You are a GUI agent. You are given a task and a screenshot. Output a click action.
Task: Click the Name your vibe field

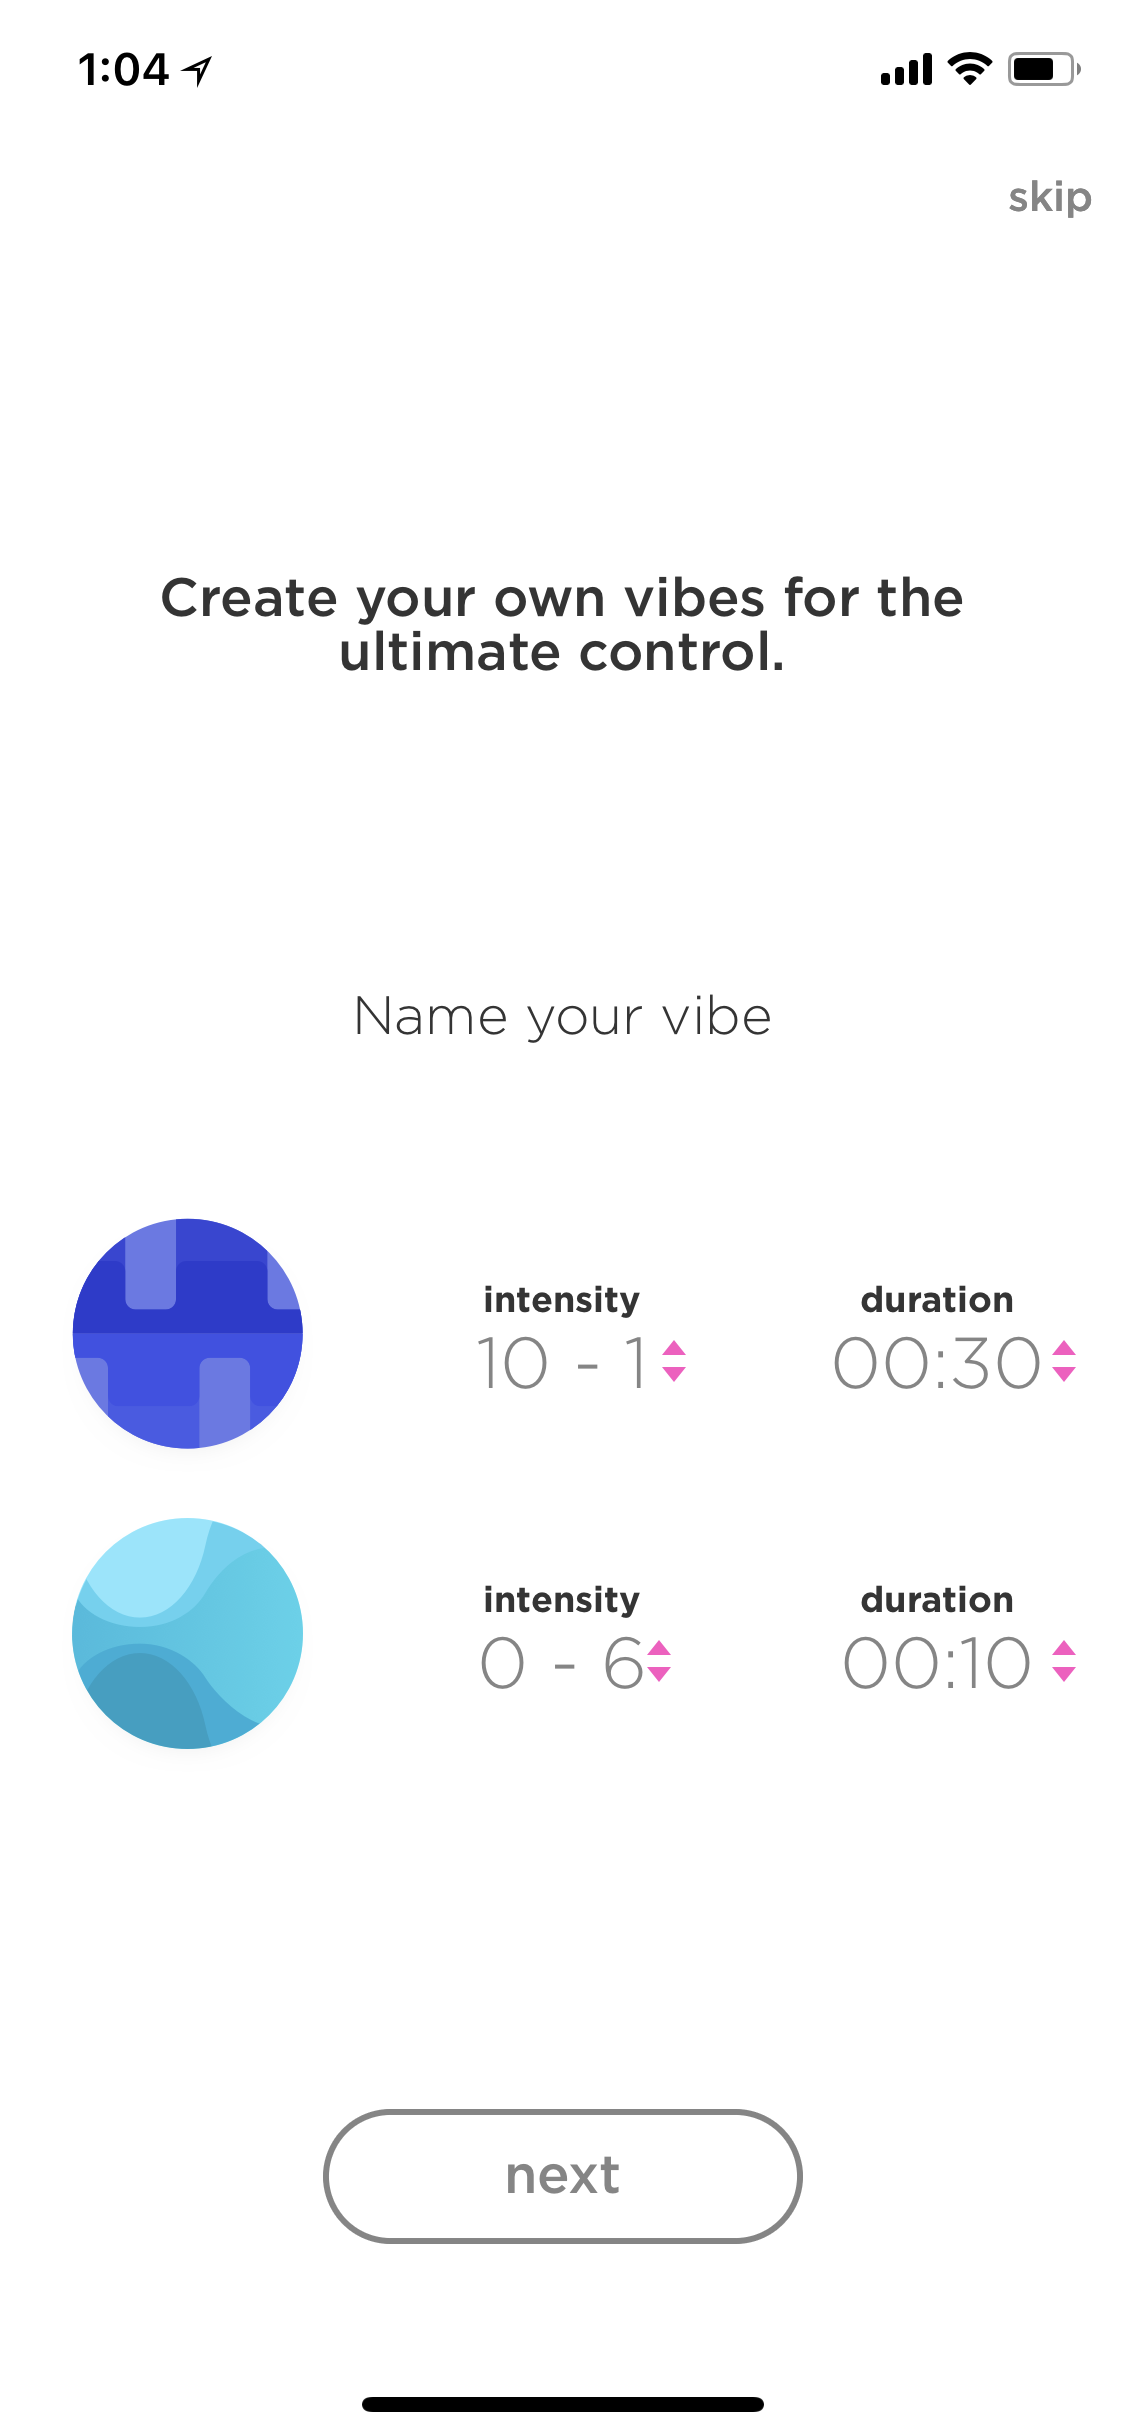click(x=563, y=1018)
